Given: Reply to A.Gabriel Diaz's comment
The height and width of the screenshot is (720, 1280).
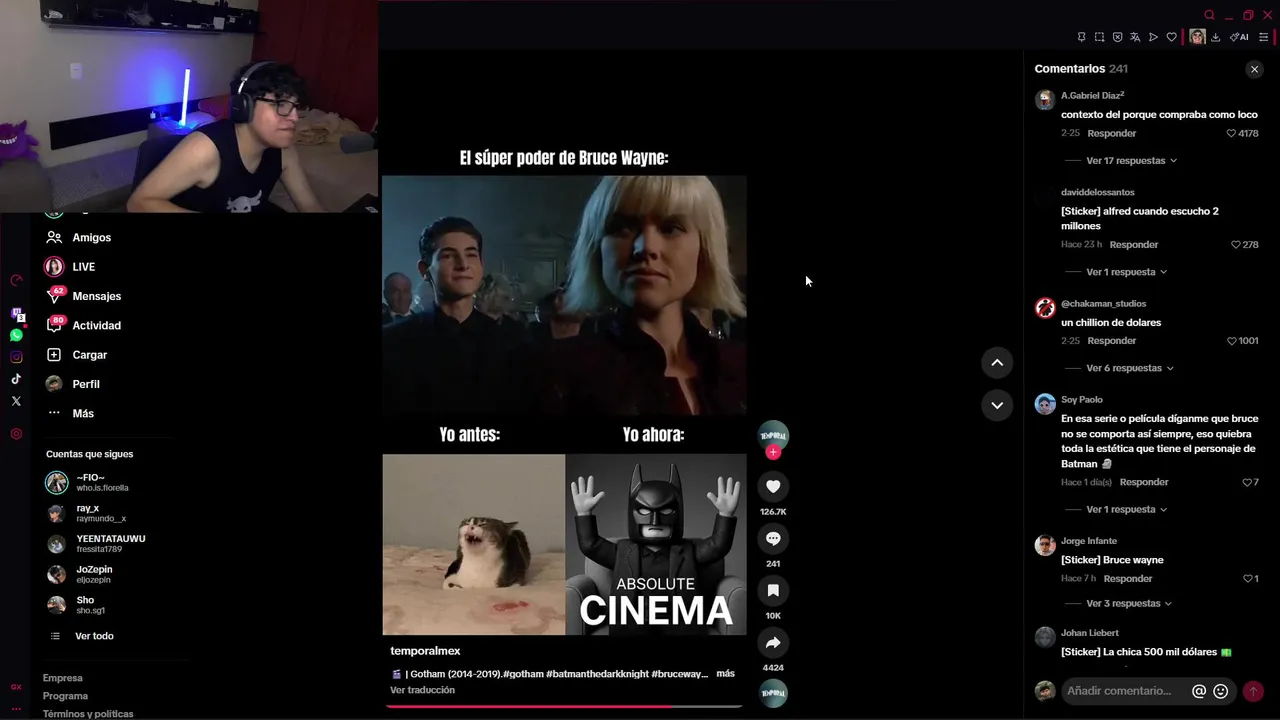Looking at the screenshot, I should tap(1111, 133).
